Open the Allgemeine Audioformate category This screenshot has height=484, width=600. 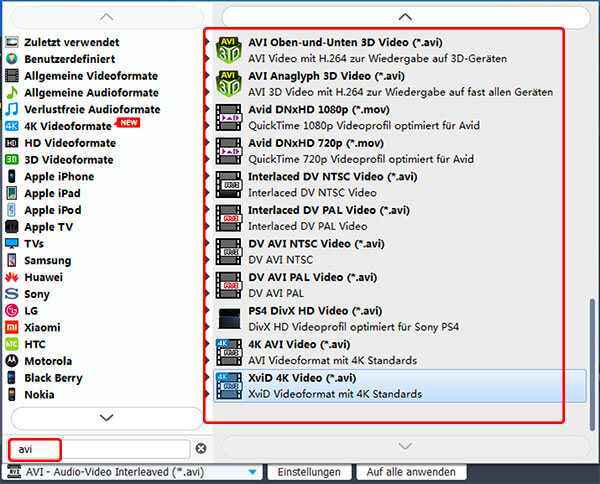tap(91, 93)
